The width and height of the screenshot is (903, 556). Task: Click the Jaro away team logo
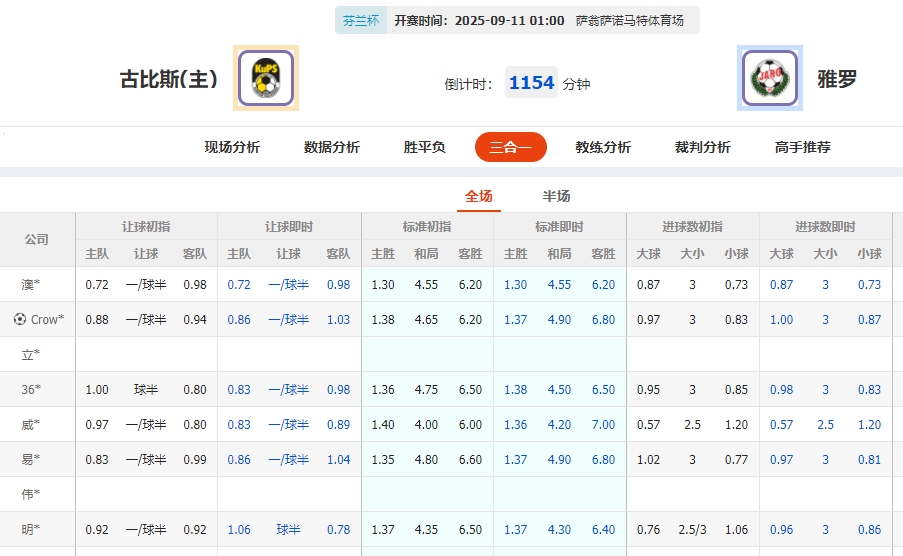pyautogui.click(x=770, y=78)
